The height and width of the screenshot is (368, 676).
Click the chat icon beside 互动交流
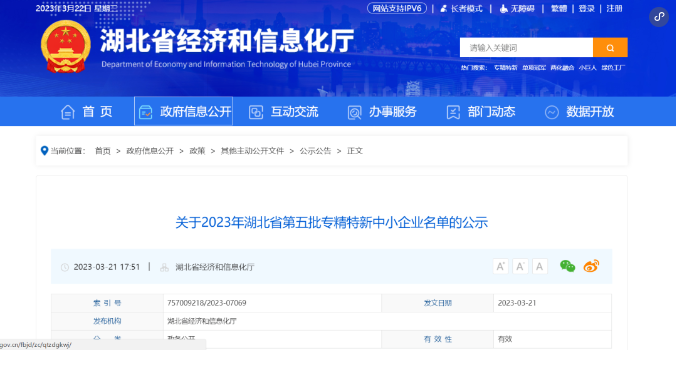click(256, 112)
